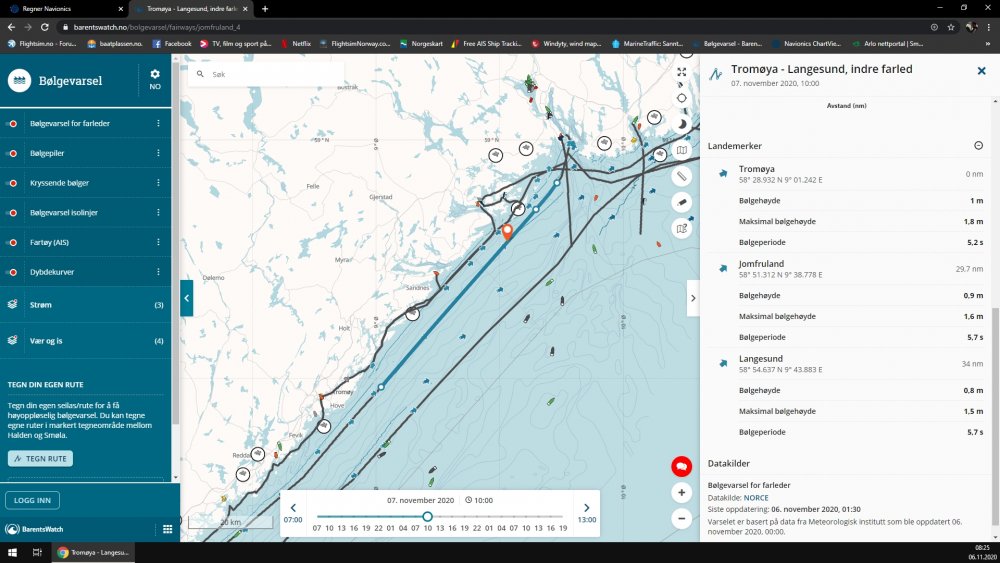Click the orange location pin on map
The height and width of the screenshot is (563, 1000).
[x=507, y=231]
